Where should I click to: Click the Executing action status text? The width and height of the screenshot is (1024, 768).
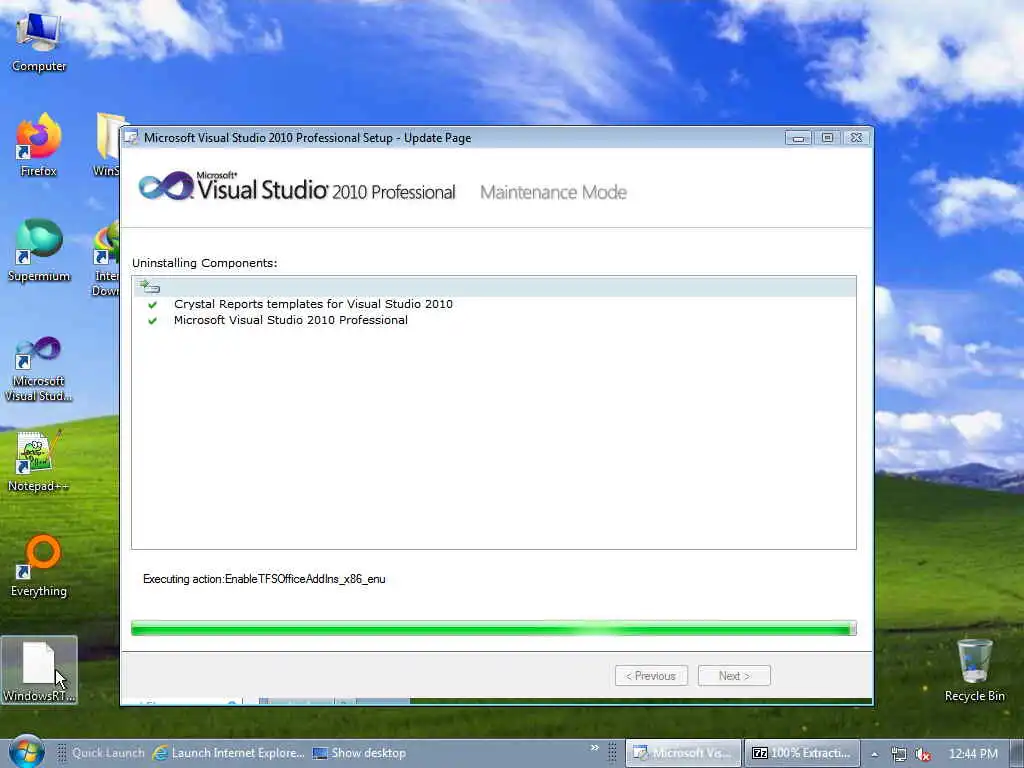[264, 579]
